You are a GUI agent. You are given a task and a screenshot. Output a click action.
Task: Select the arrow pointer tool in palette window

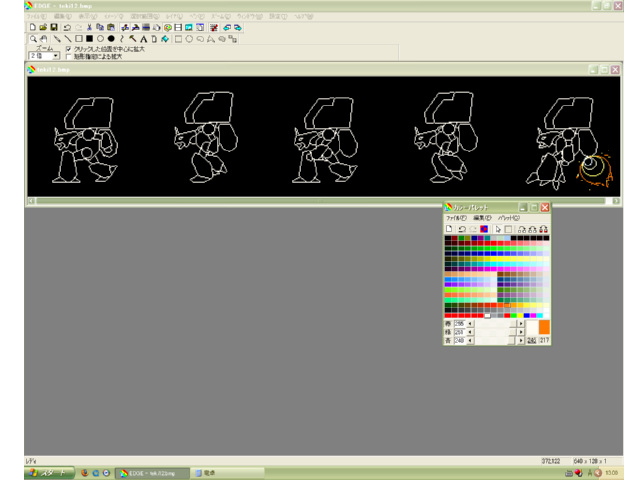pyautogui.click(x=498, y=229)
